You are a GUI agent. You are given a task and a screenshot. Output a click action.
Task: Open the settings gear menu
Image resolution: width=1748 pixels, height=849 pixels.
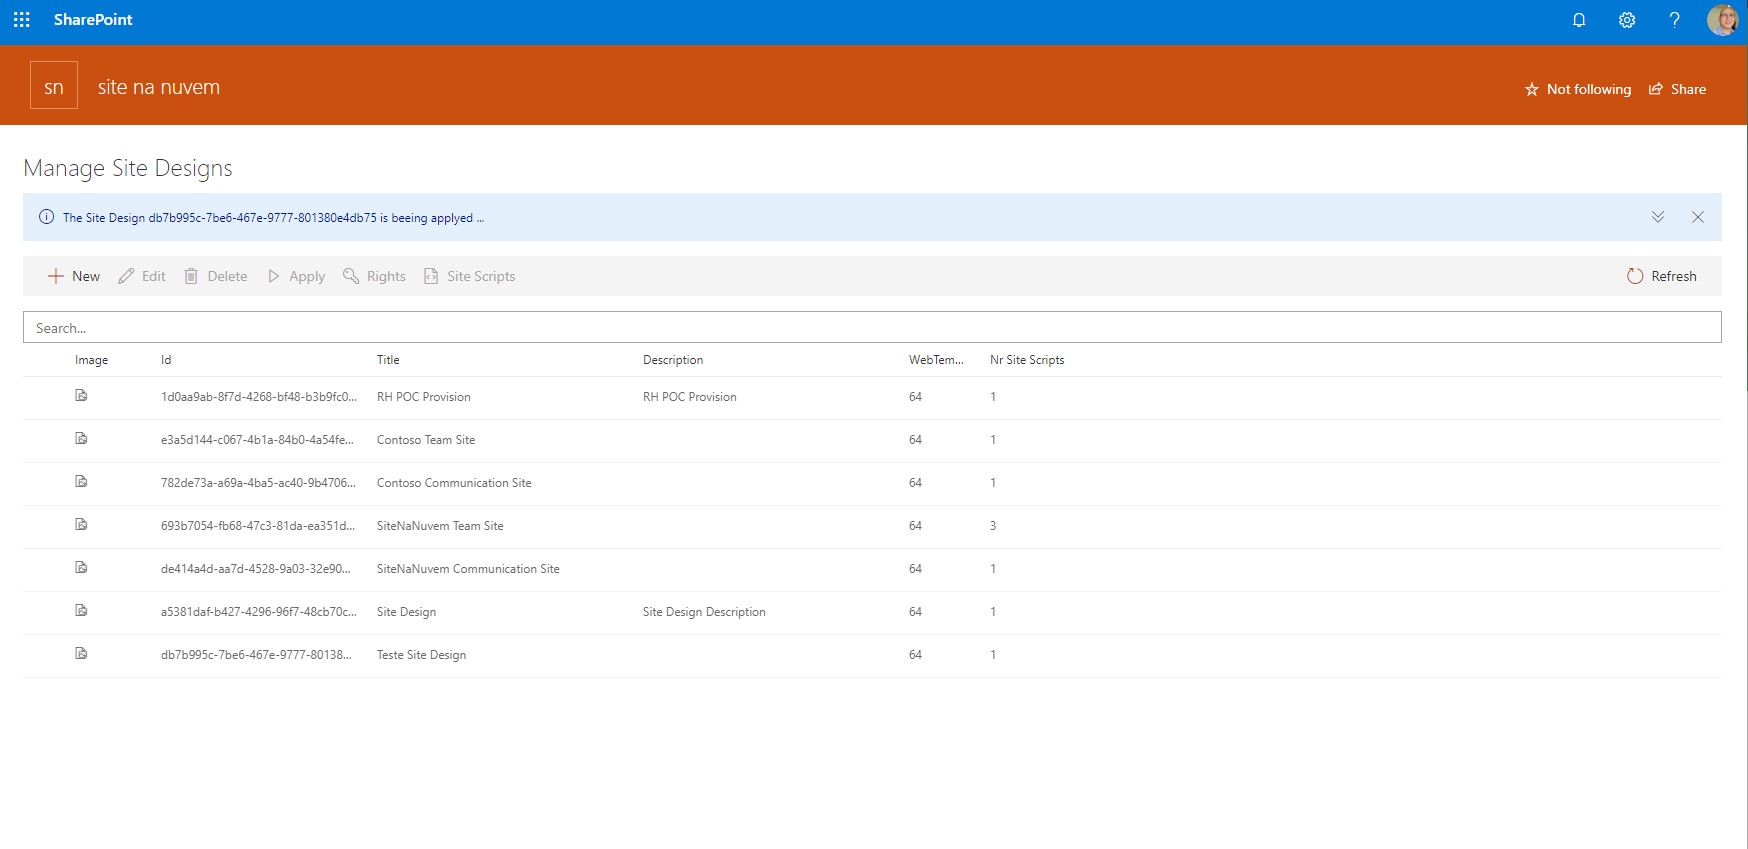1627,20
